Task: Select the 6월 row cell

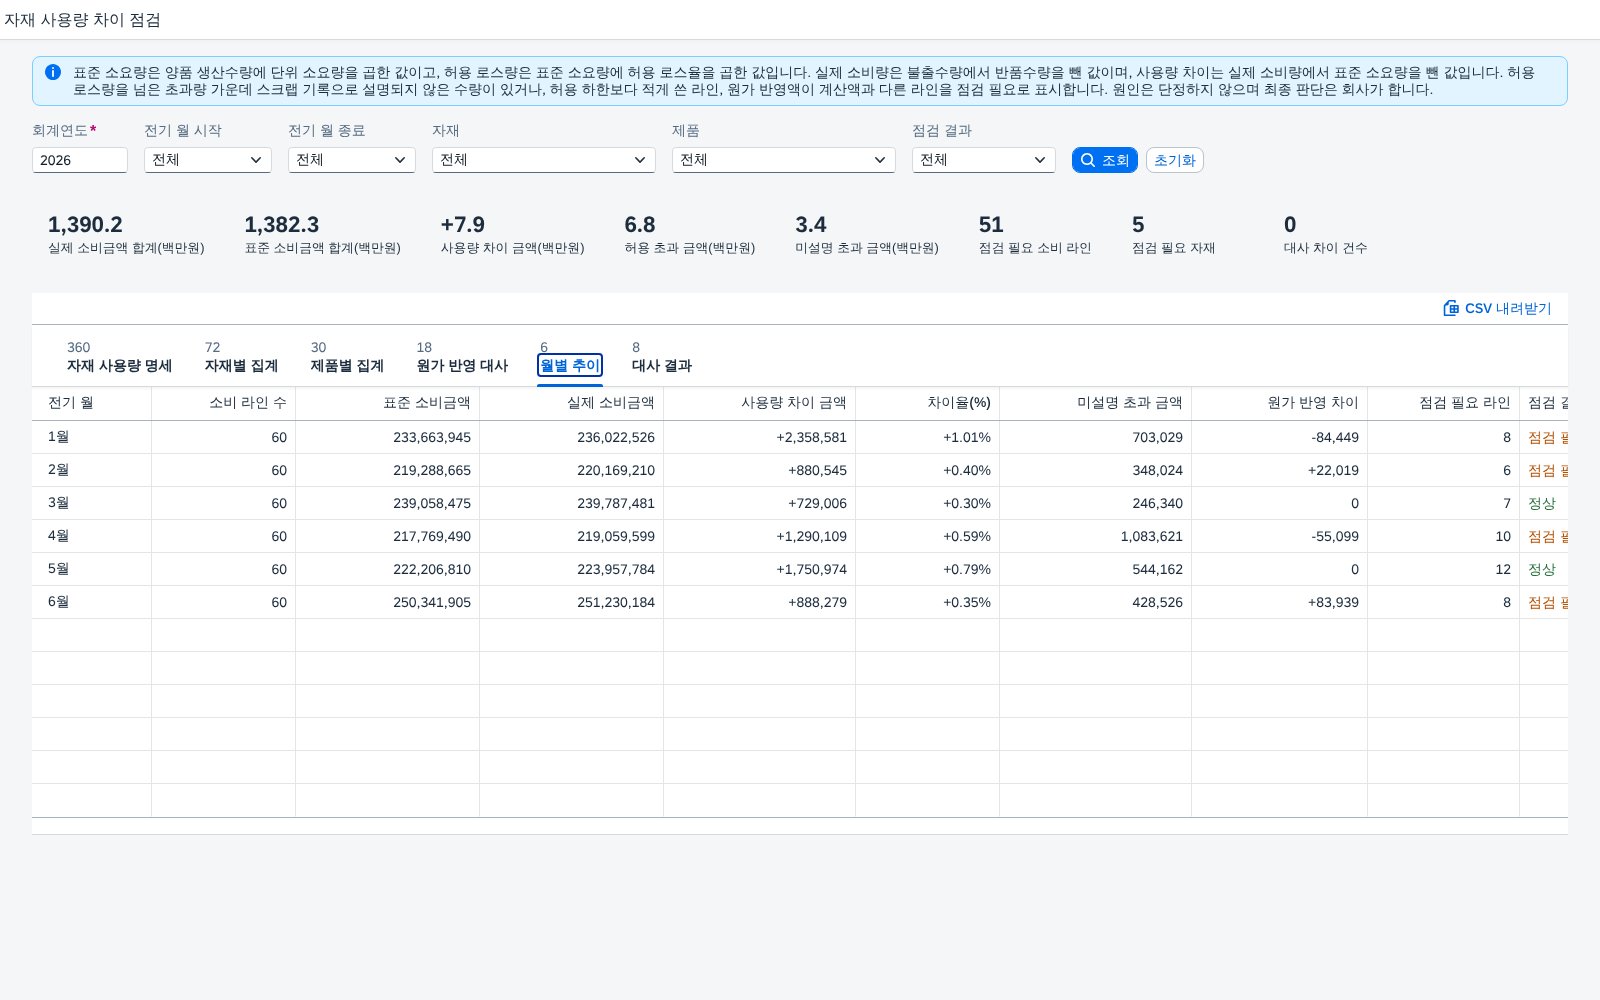Action: click(x=91, y=602)
